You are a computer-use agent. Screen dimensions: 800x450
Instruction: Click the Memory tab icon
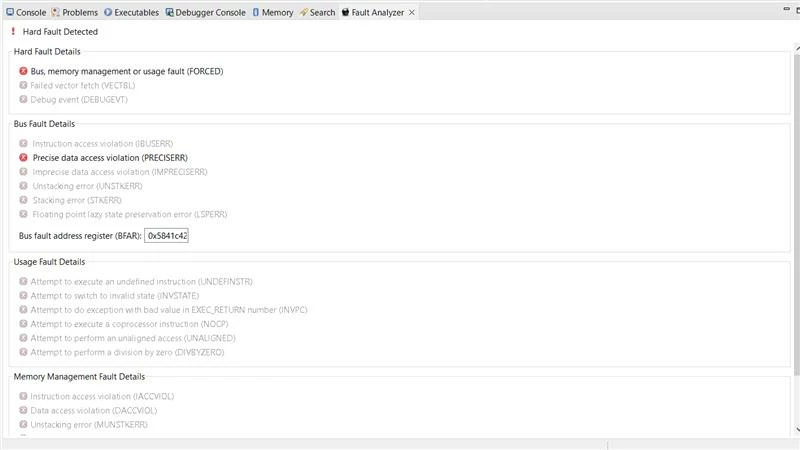coord(256,12)
